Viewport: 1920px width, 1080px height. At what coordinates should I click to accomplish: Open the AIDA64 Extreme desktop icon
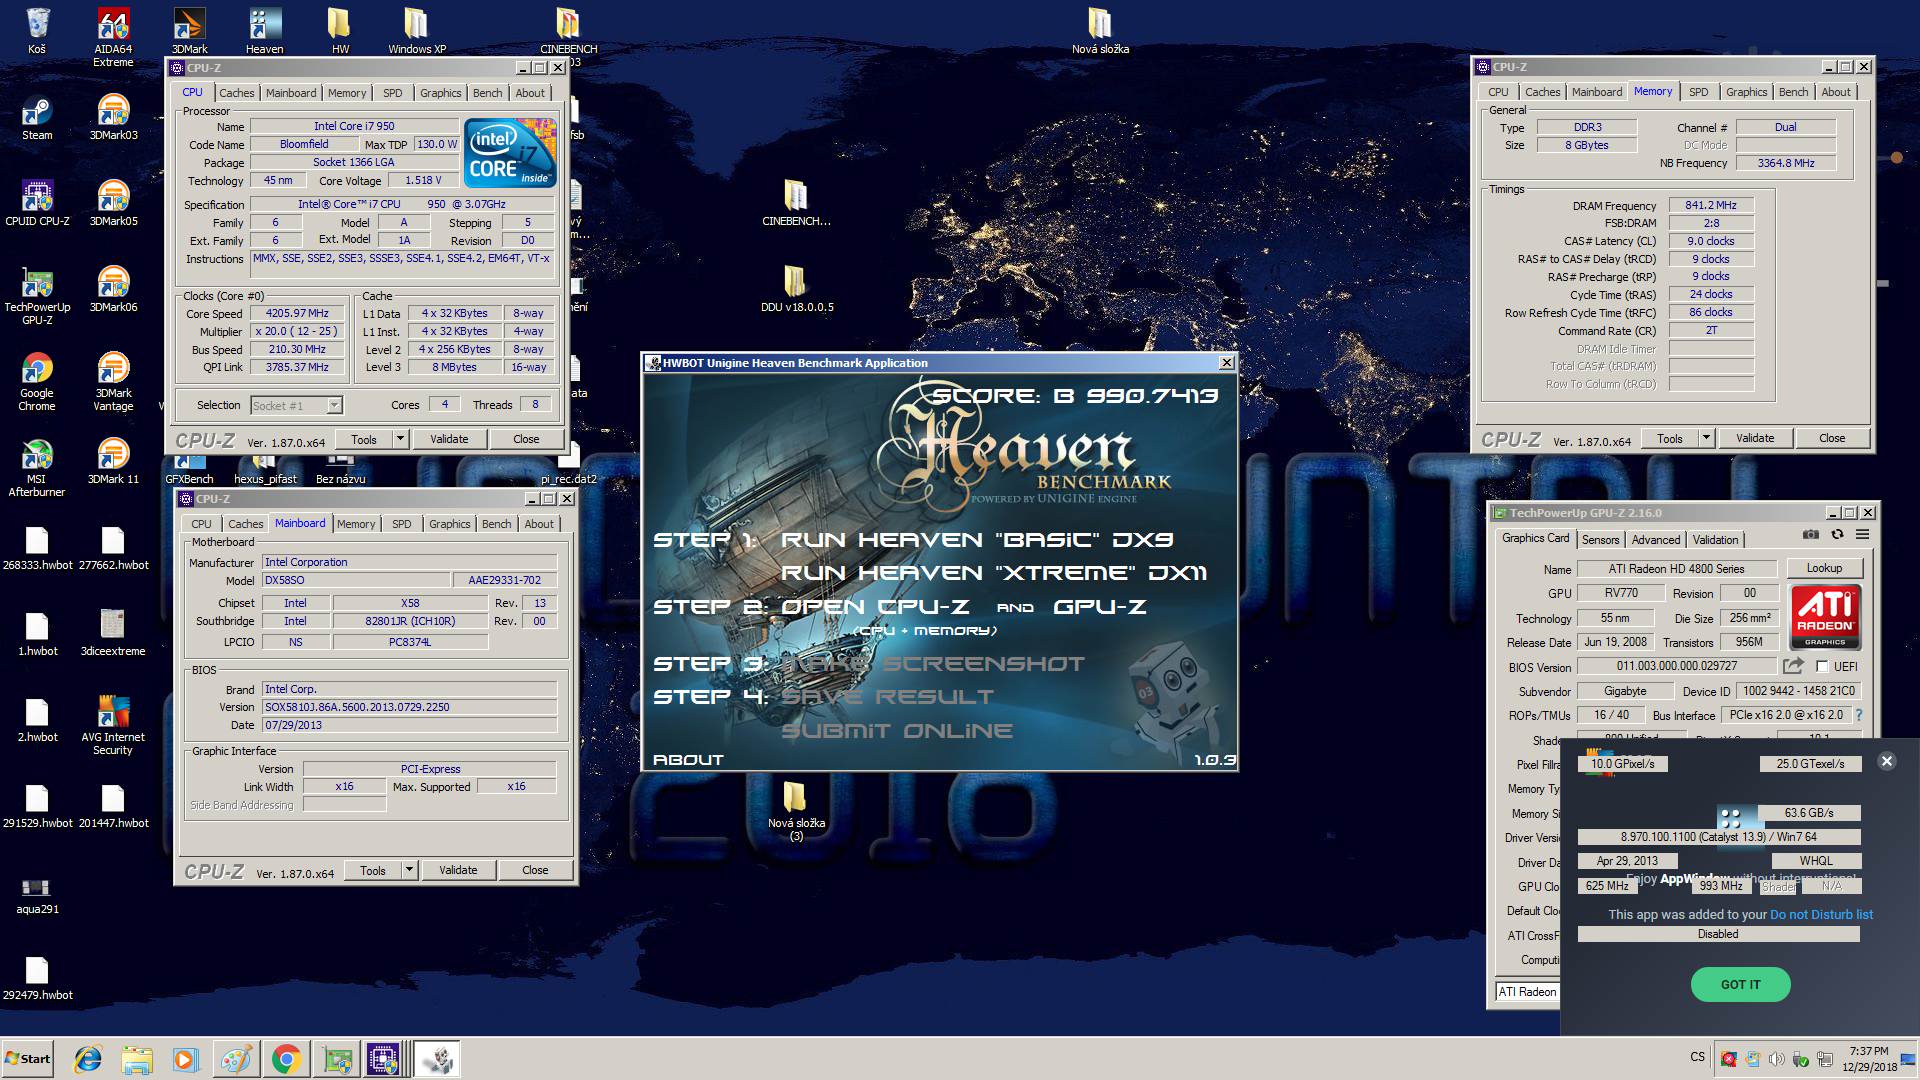113,37
